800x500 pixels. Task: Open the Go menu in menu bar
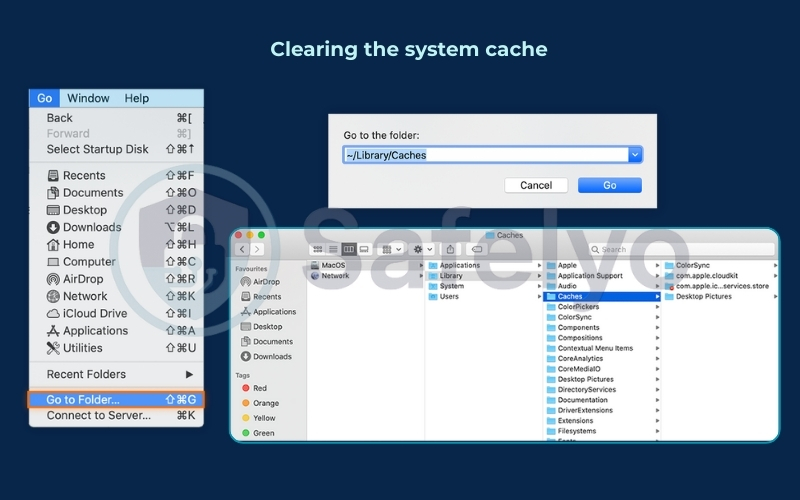pyautogui.click(x=44, y=98)
